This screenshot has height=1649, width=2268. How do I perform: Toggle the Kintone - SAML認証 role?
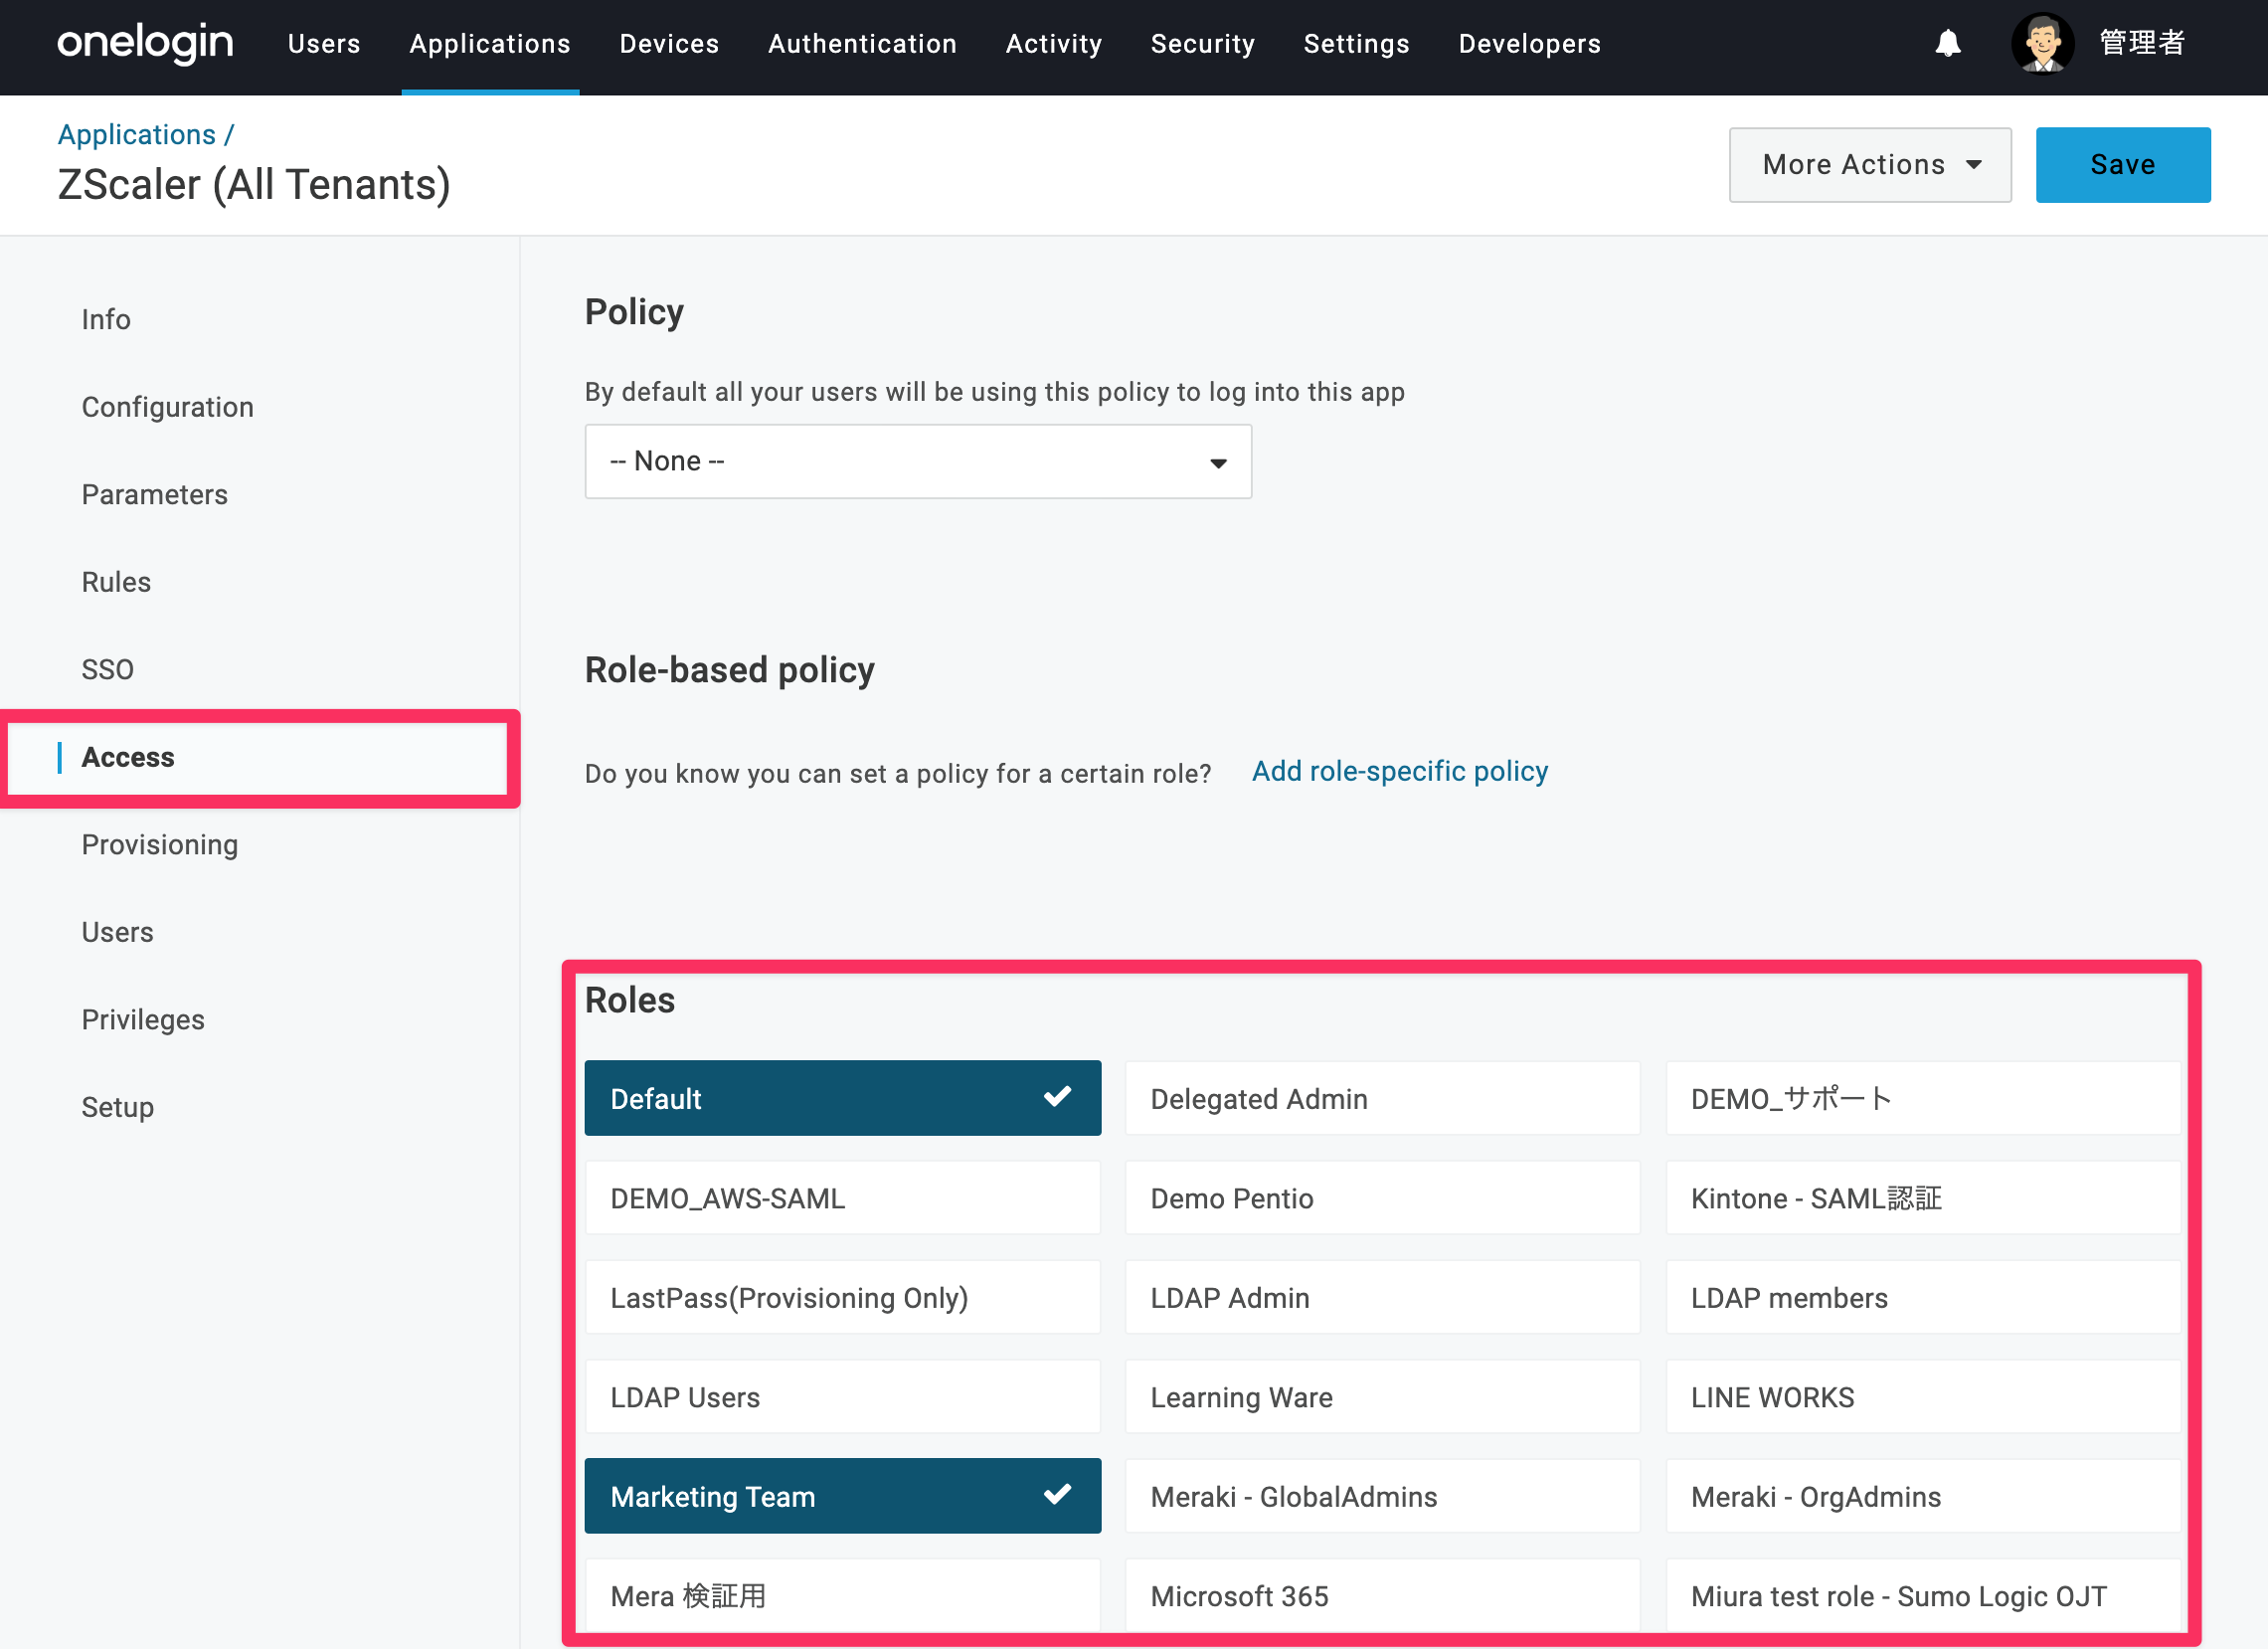pos(1923,1198)
